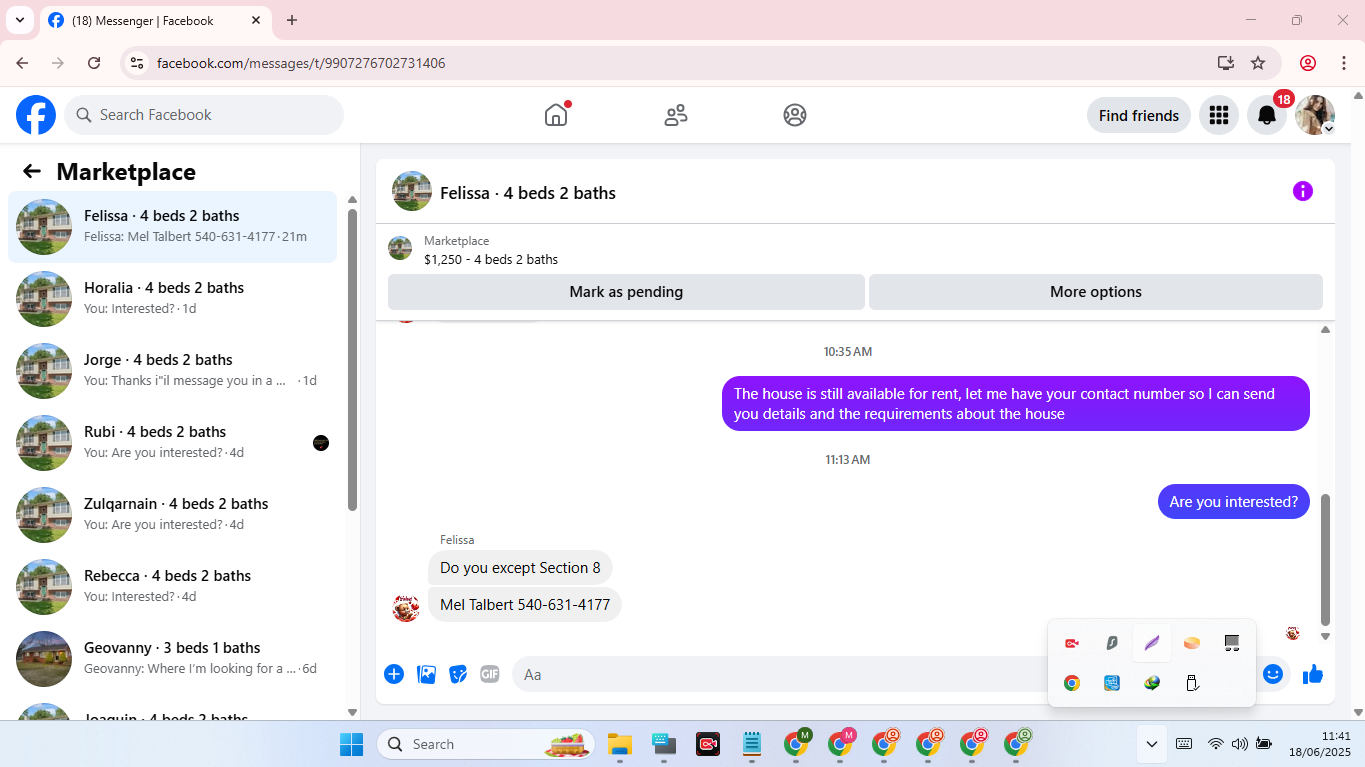1365x767 pixels.
Task: Open Geovanny · 3 beds 1 baths chat
Action: tap(173, 659)
